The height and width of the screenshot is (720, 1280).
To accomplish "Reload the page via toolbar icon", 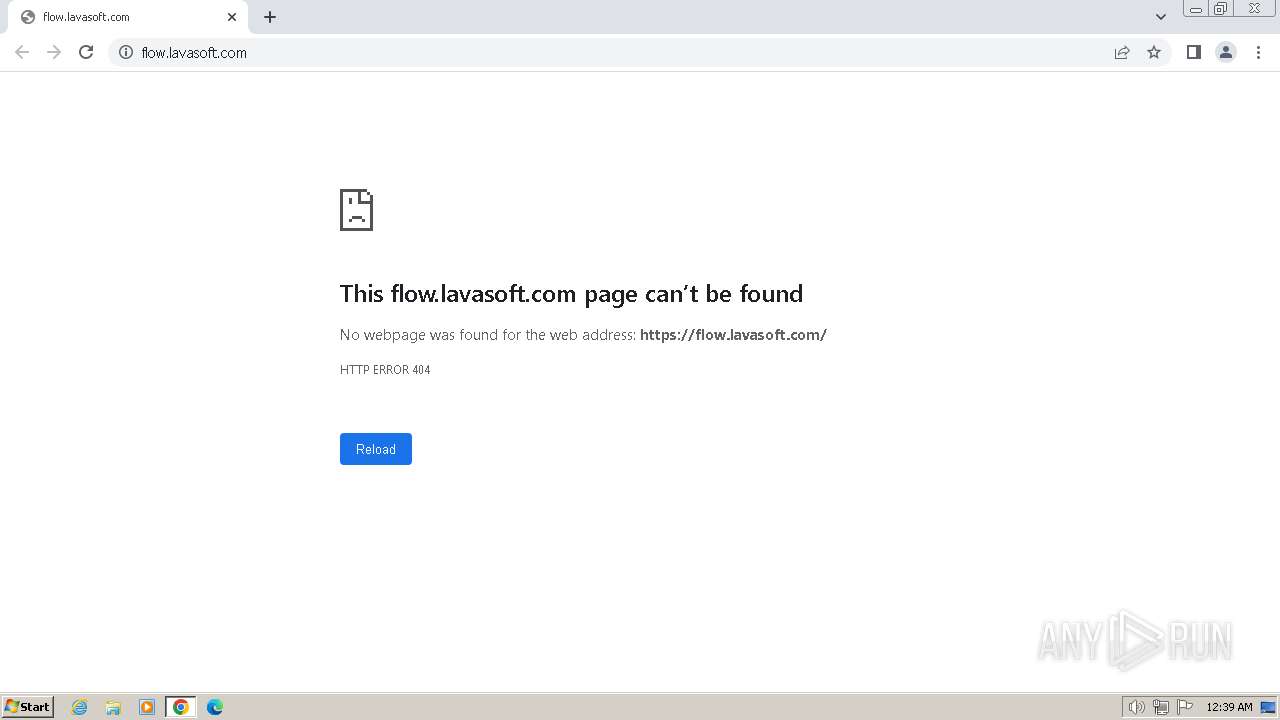I will (x=86, y=52).
